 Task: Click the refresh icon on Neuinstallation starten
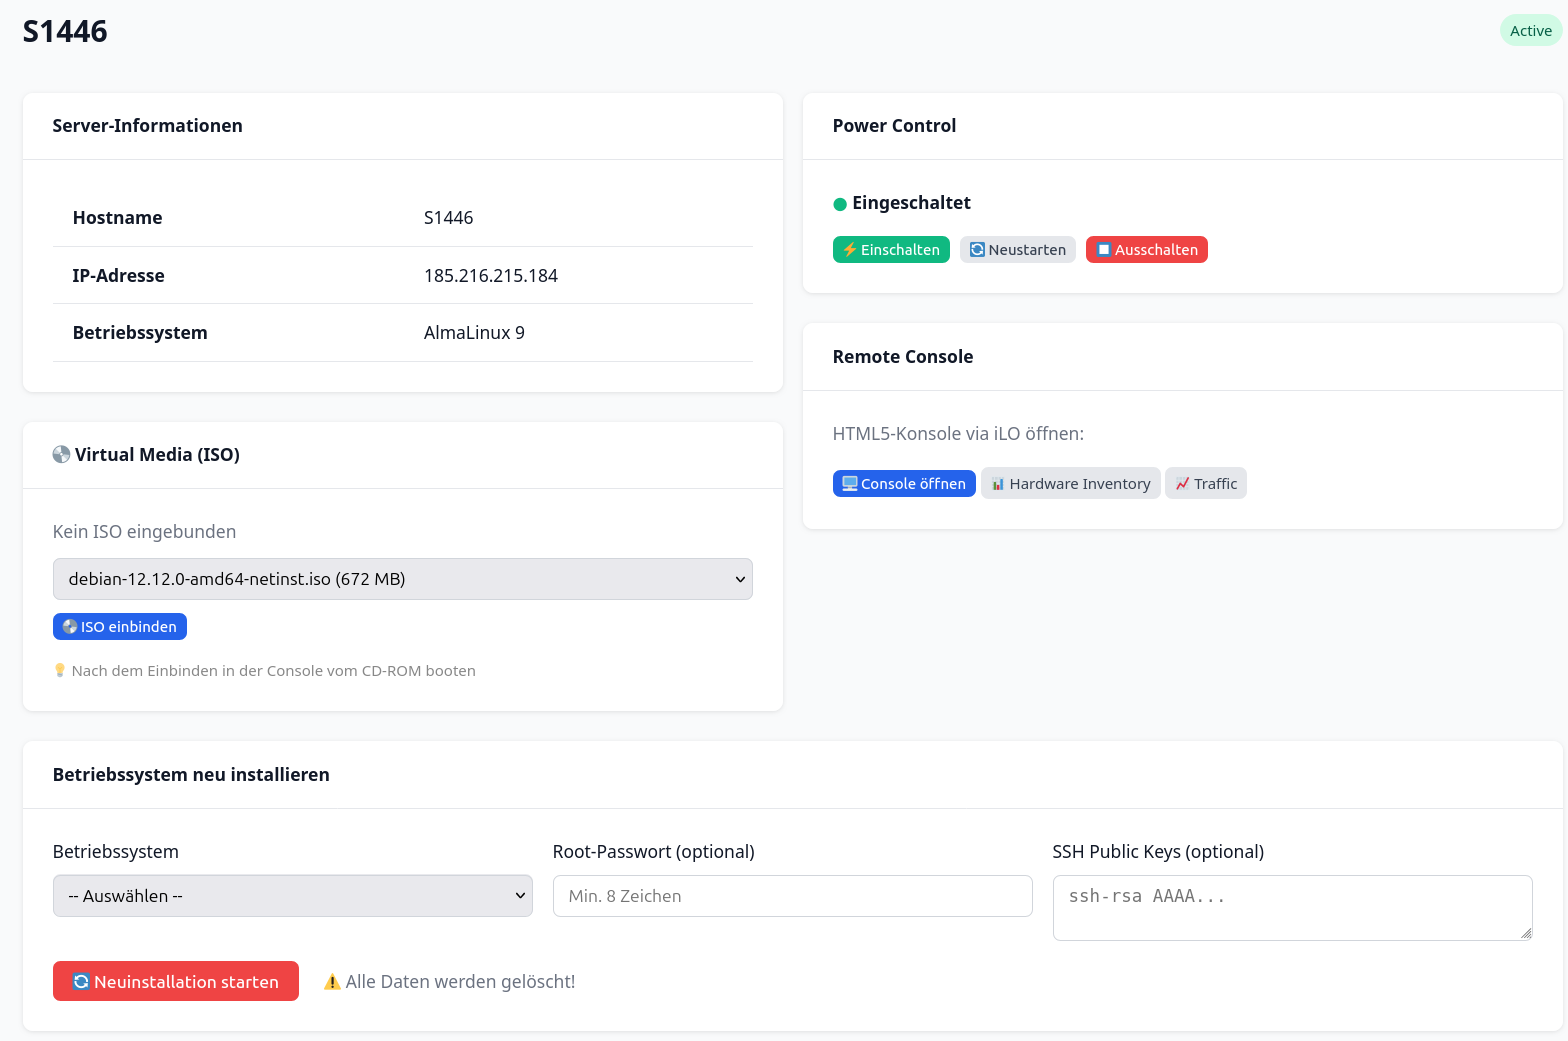point(81,982)
